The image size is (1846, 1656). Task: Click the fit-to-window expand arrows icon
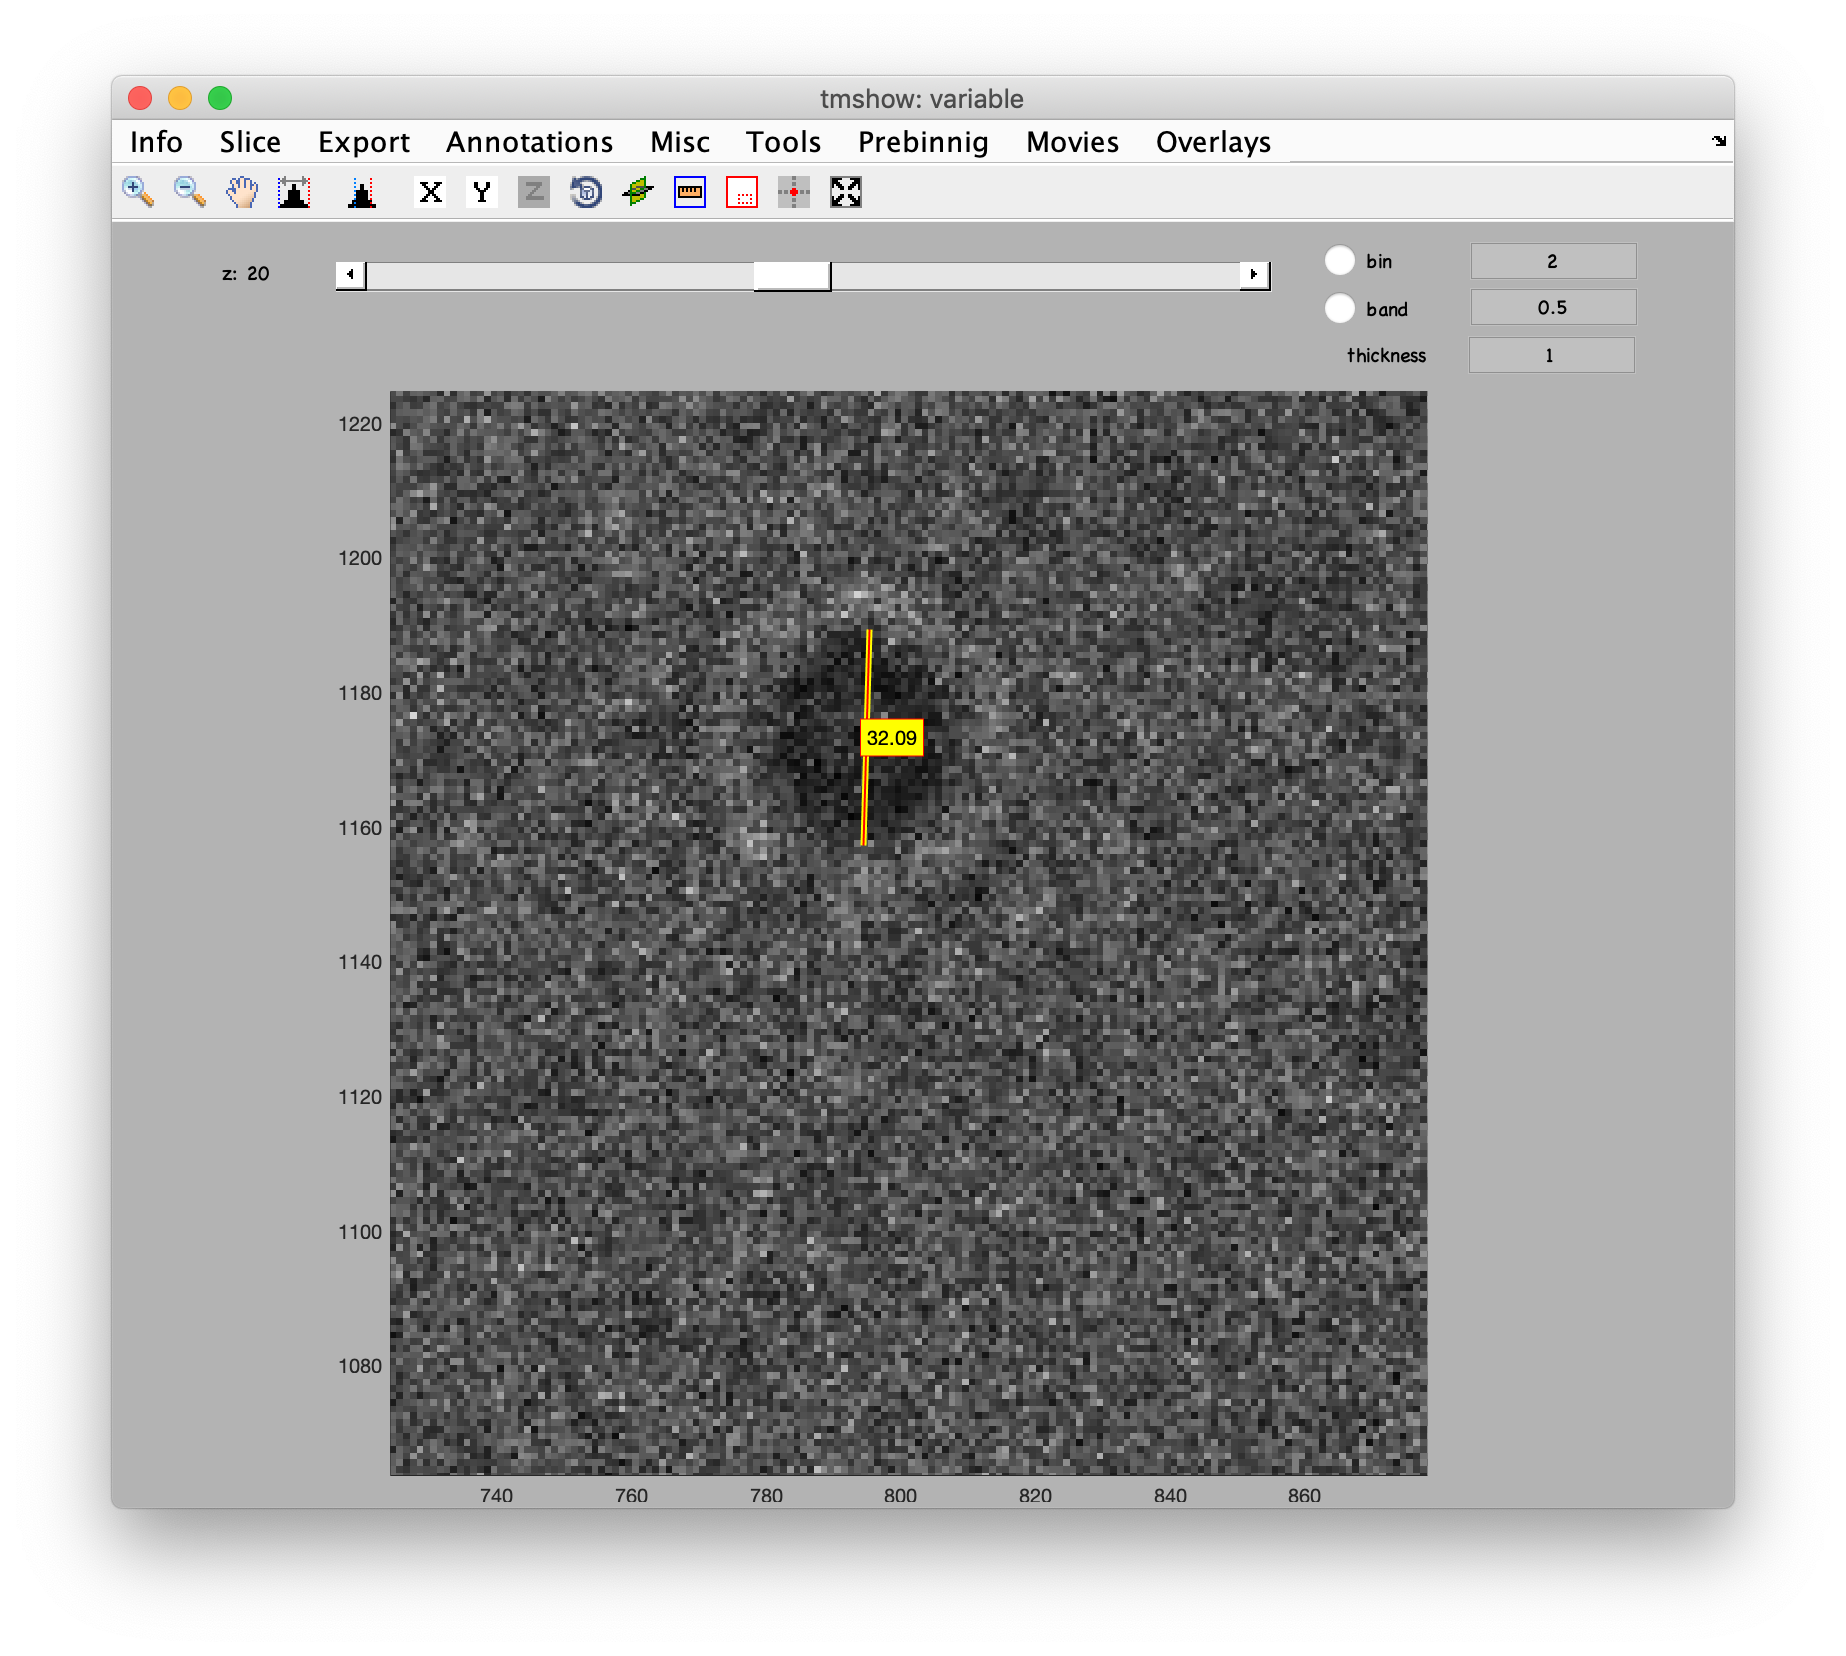tap(846, 192)
